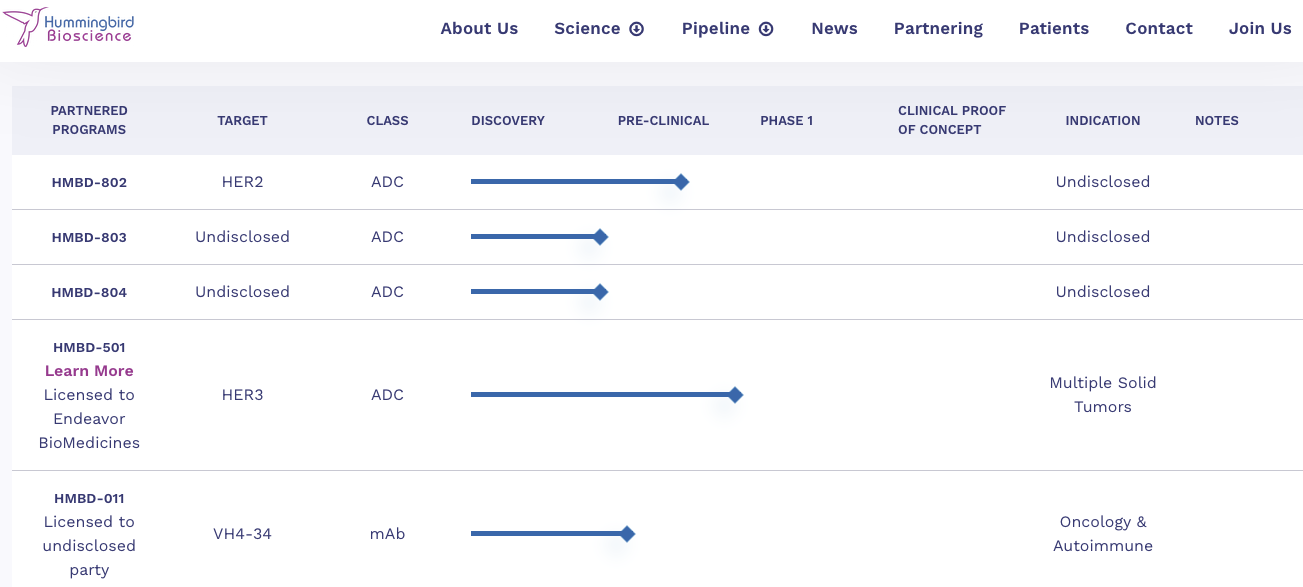Click the HMBD-804 progress diamond marker
1303x587 pixels.
coord(600,292)
